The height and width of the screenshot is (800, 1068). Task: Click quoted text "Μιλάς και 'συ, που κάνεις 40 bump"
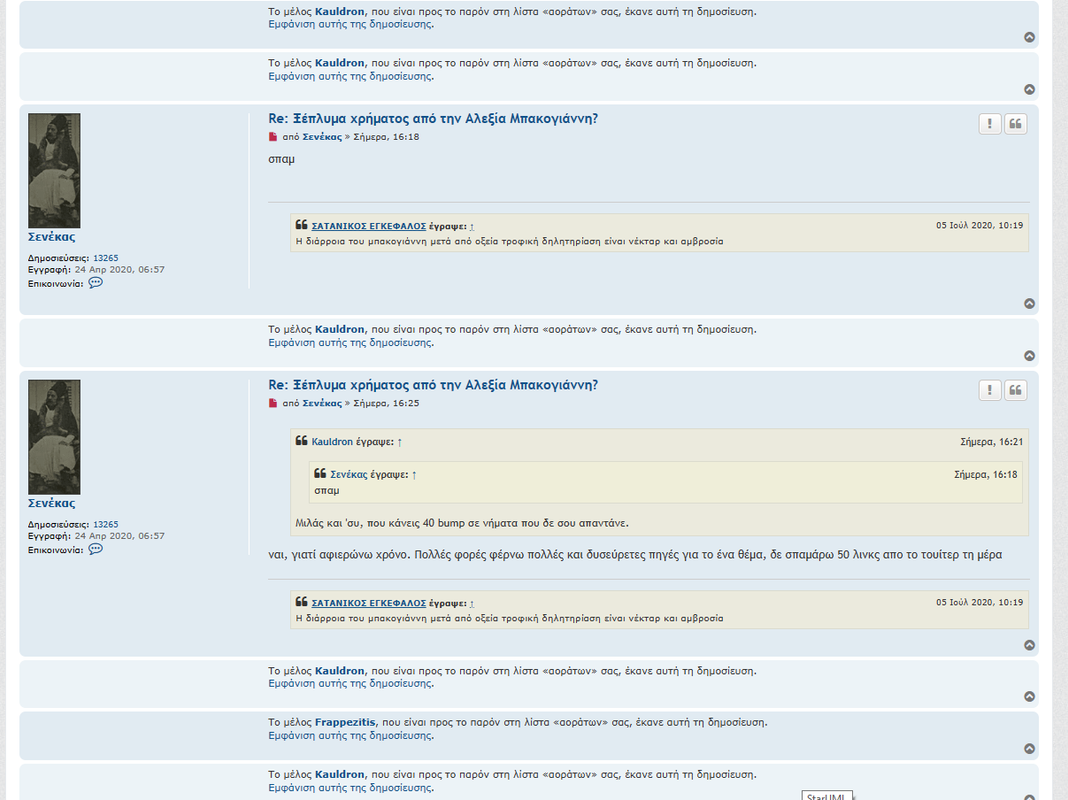coord(462,524)
